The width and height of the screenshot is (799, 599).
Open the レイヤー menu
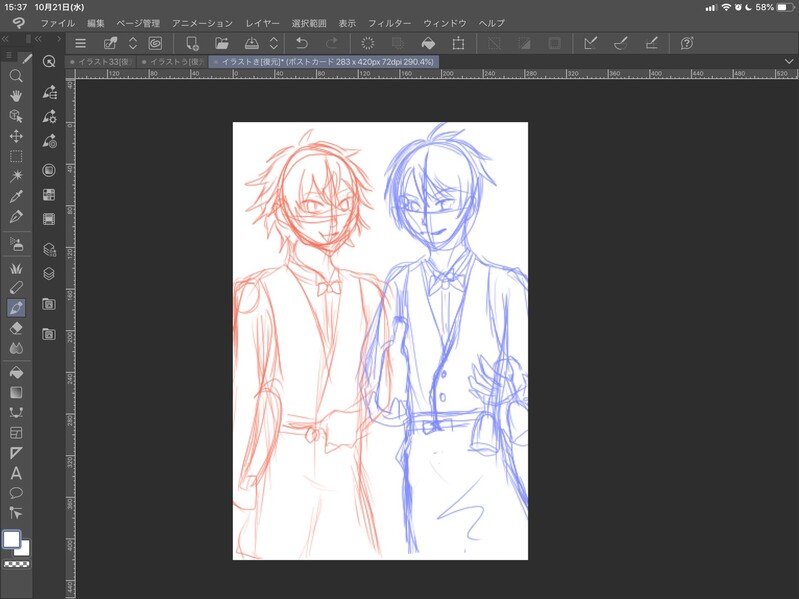click(x=262, y=23)
